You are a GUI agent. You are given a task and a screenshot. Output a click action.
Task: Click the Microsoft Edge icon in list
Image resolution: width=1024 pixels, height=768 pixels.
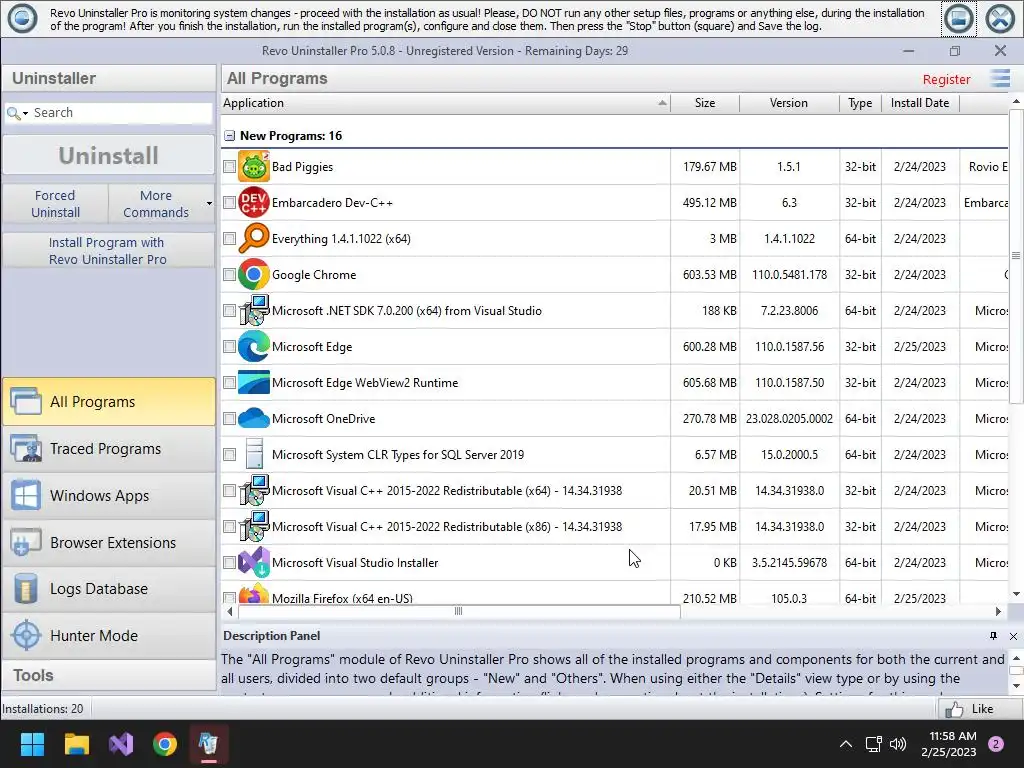pos(253,346)
